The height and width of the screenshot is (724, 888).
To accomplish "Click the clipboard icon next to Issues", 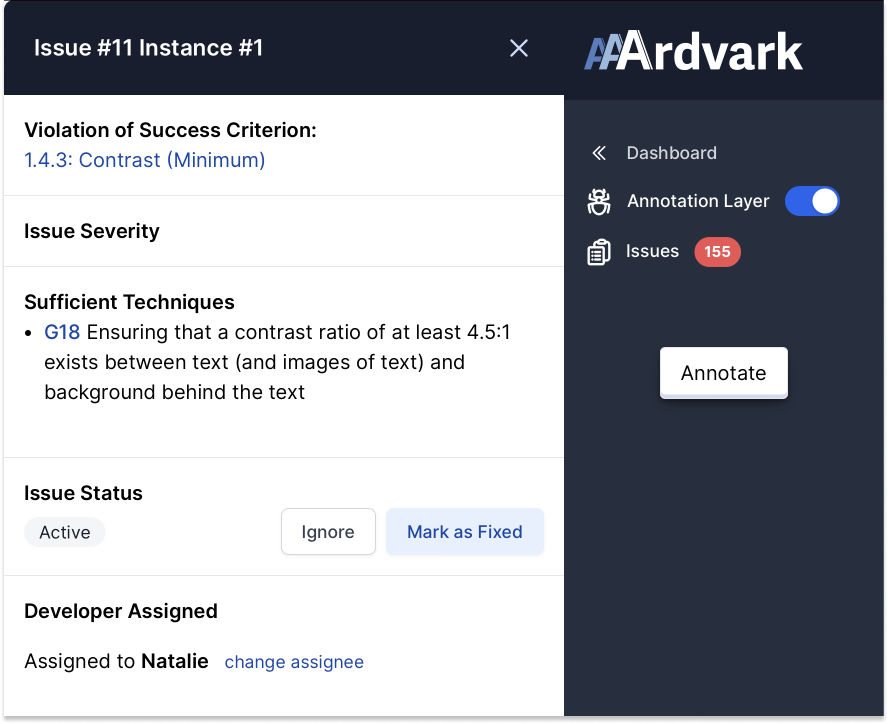I will pos(598,251).
